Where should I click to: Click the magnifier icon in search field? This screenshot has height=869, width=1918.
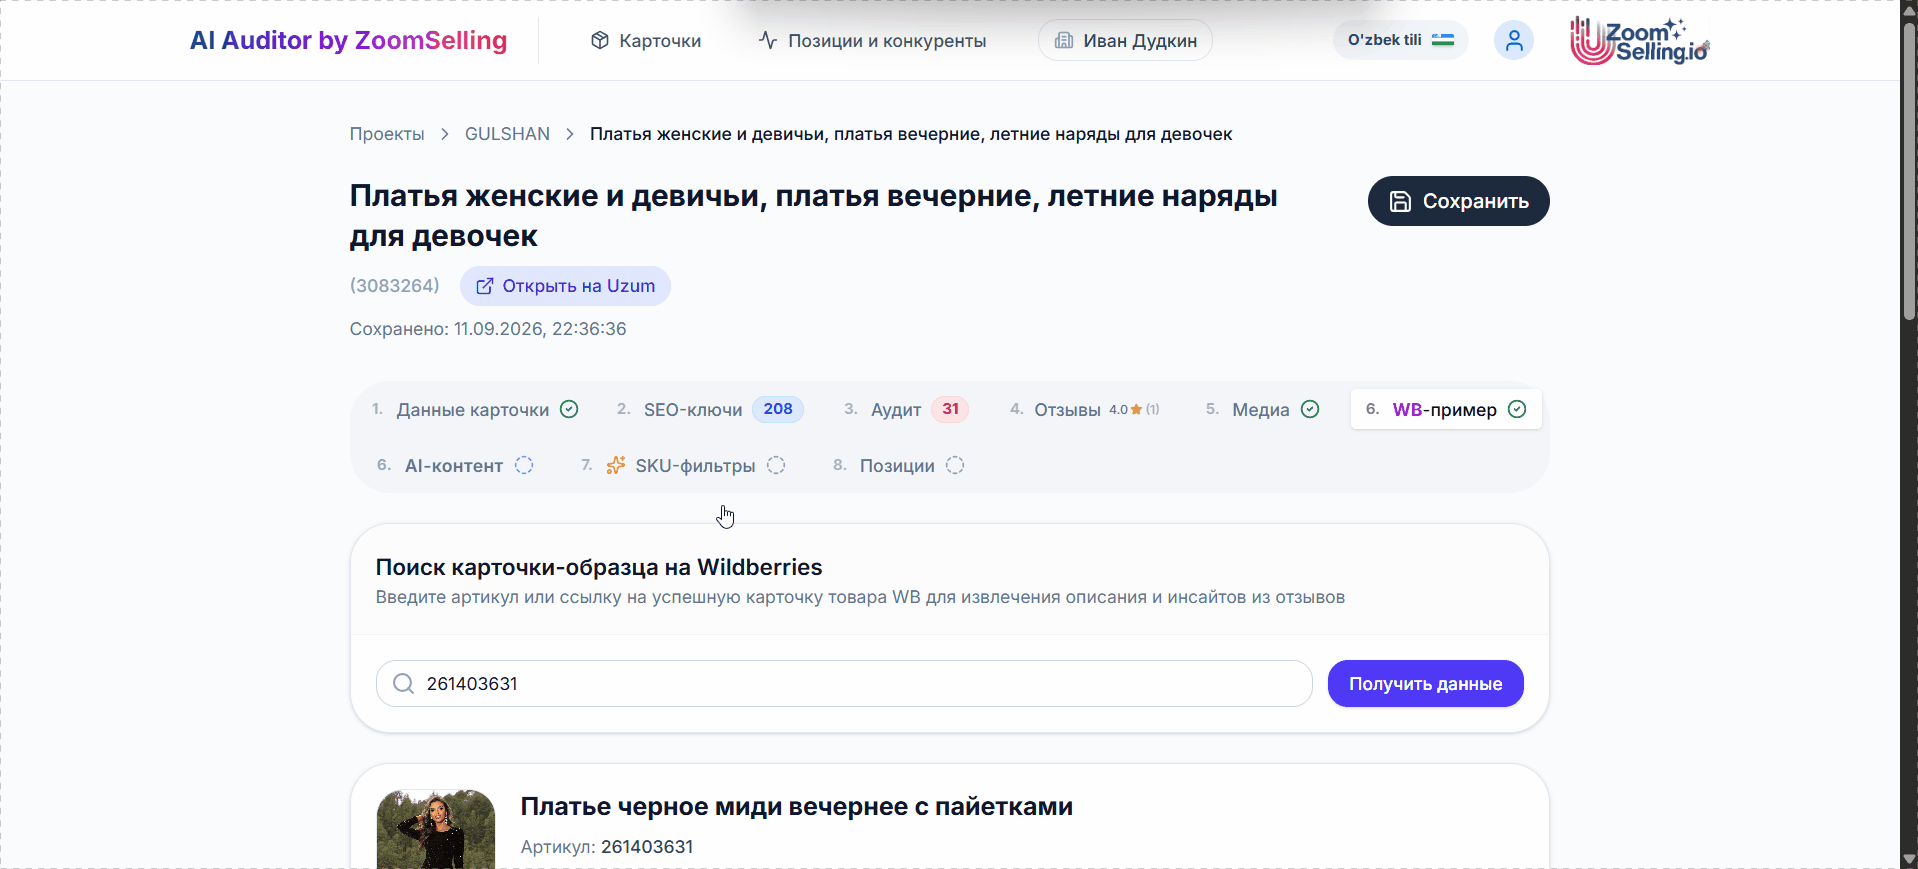point(403,683)
